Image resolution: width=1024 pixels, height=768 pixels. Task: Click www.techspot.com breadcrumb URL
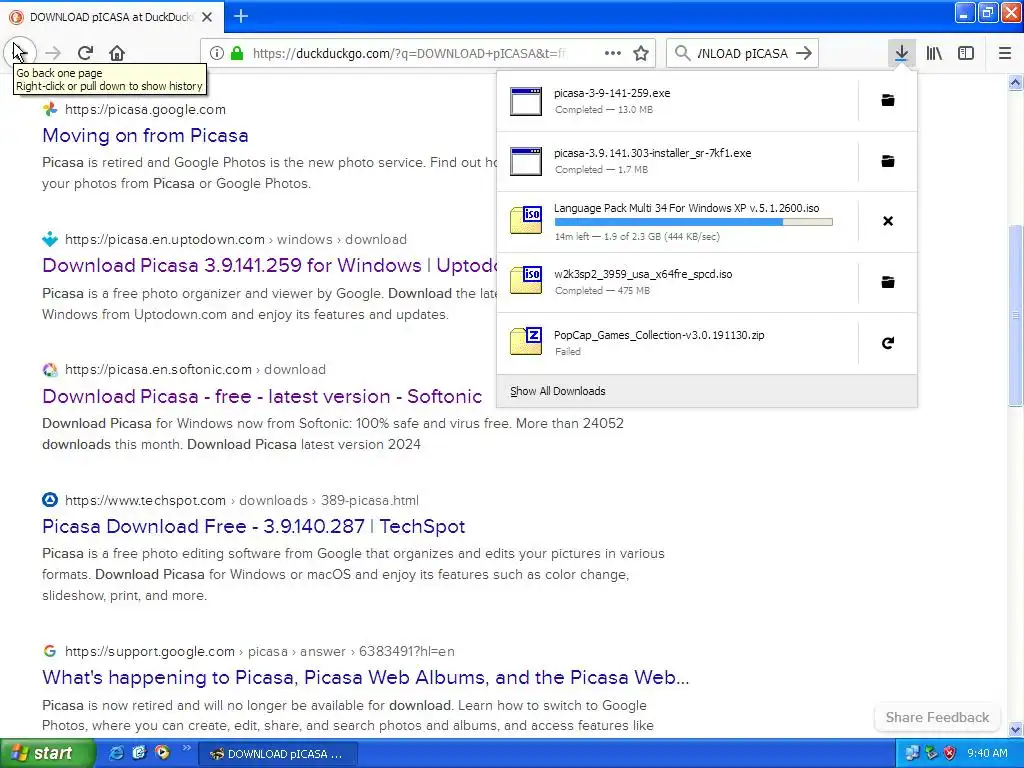click(x=242, y=500)
